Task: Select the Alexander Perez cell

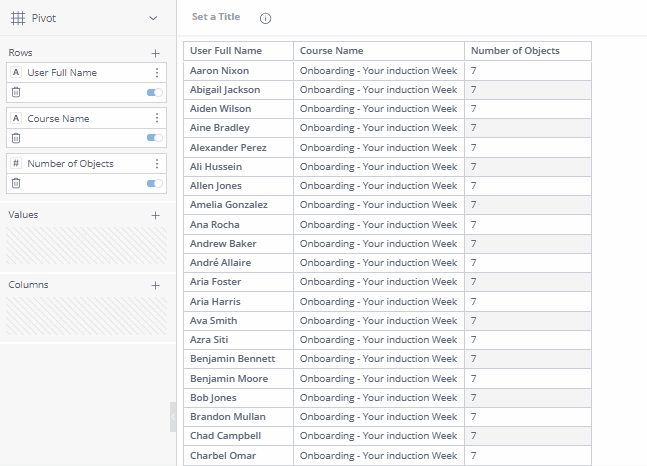Action: click(x=238, y=147)
